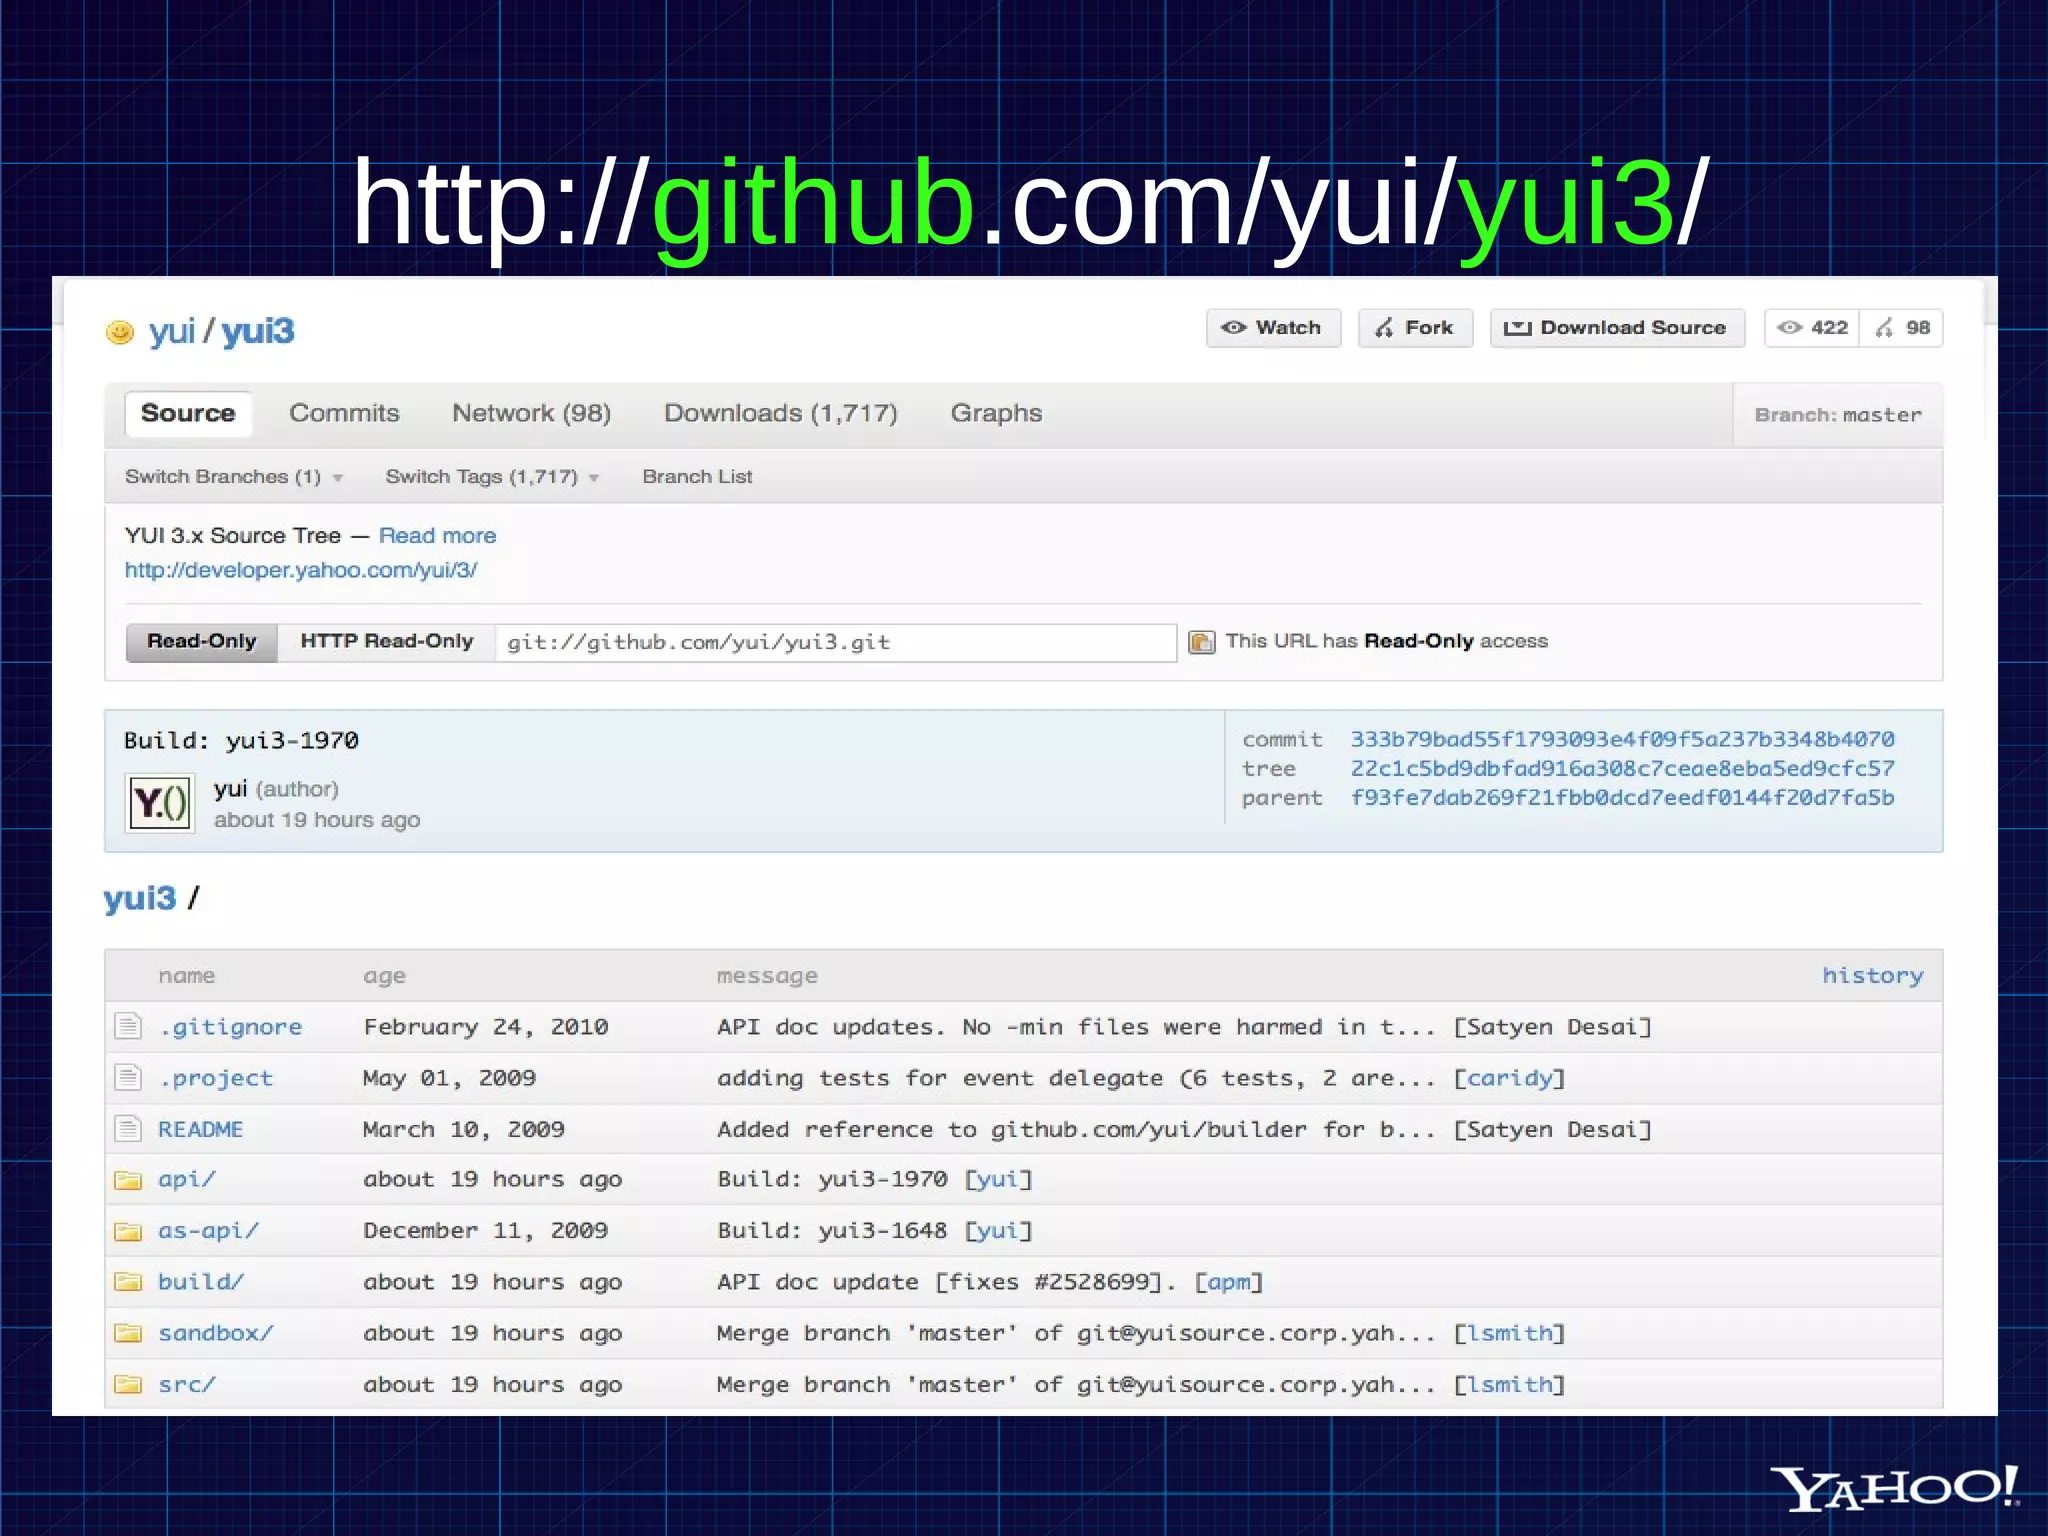Open the .gitignore file
2048x1536 pixels.
point(230,1027)
